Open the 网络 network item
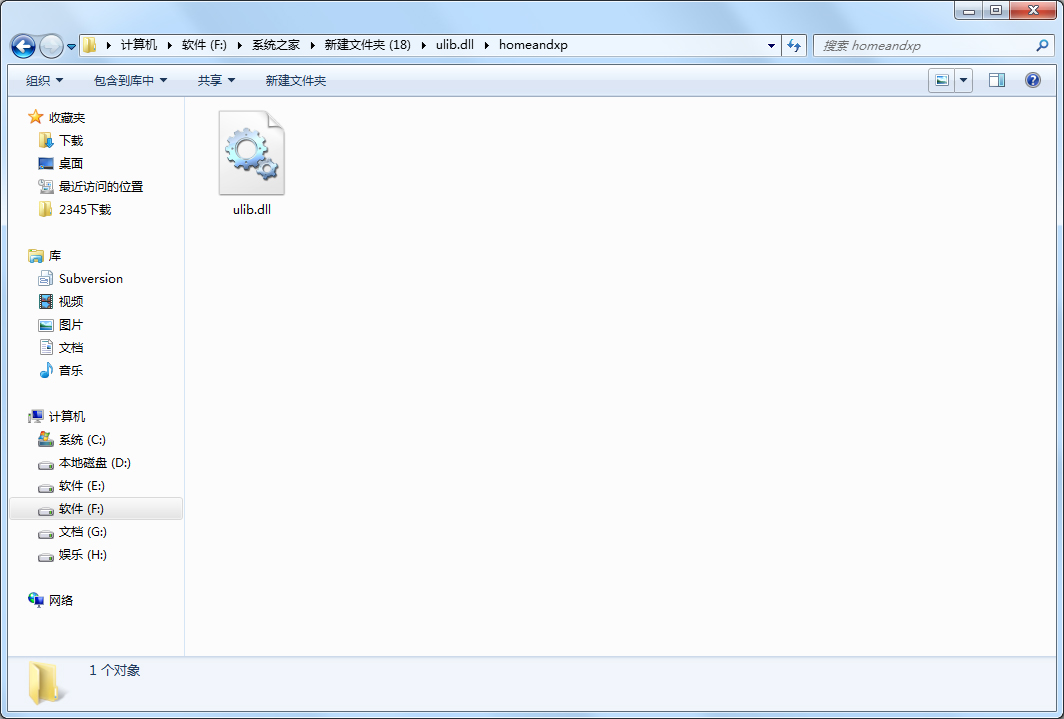This screenshot has height=719, width=1064. click(x=60, y=601)
